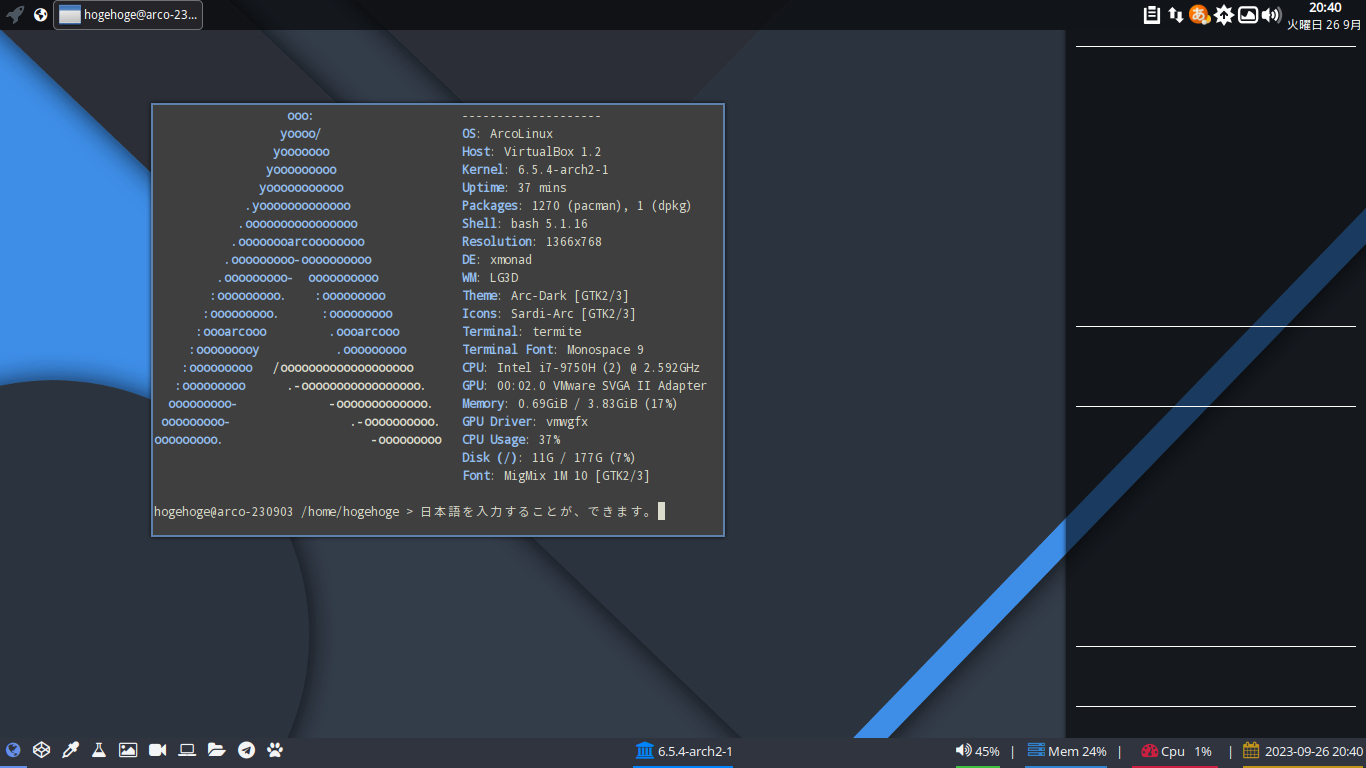Click the GPU Driver: vmwgfx line
1366x768 pixels.
(x=525, y=422)
